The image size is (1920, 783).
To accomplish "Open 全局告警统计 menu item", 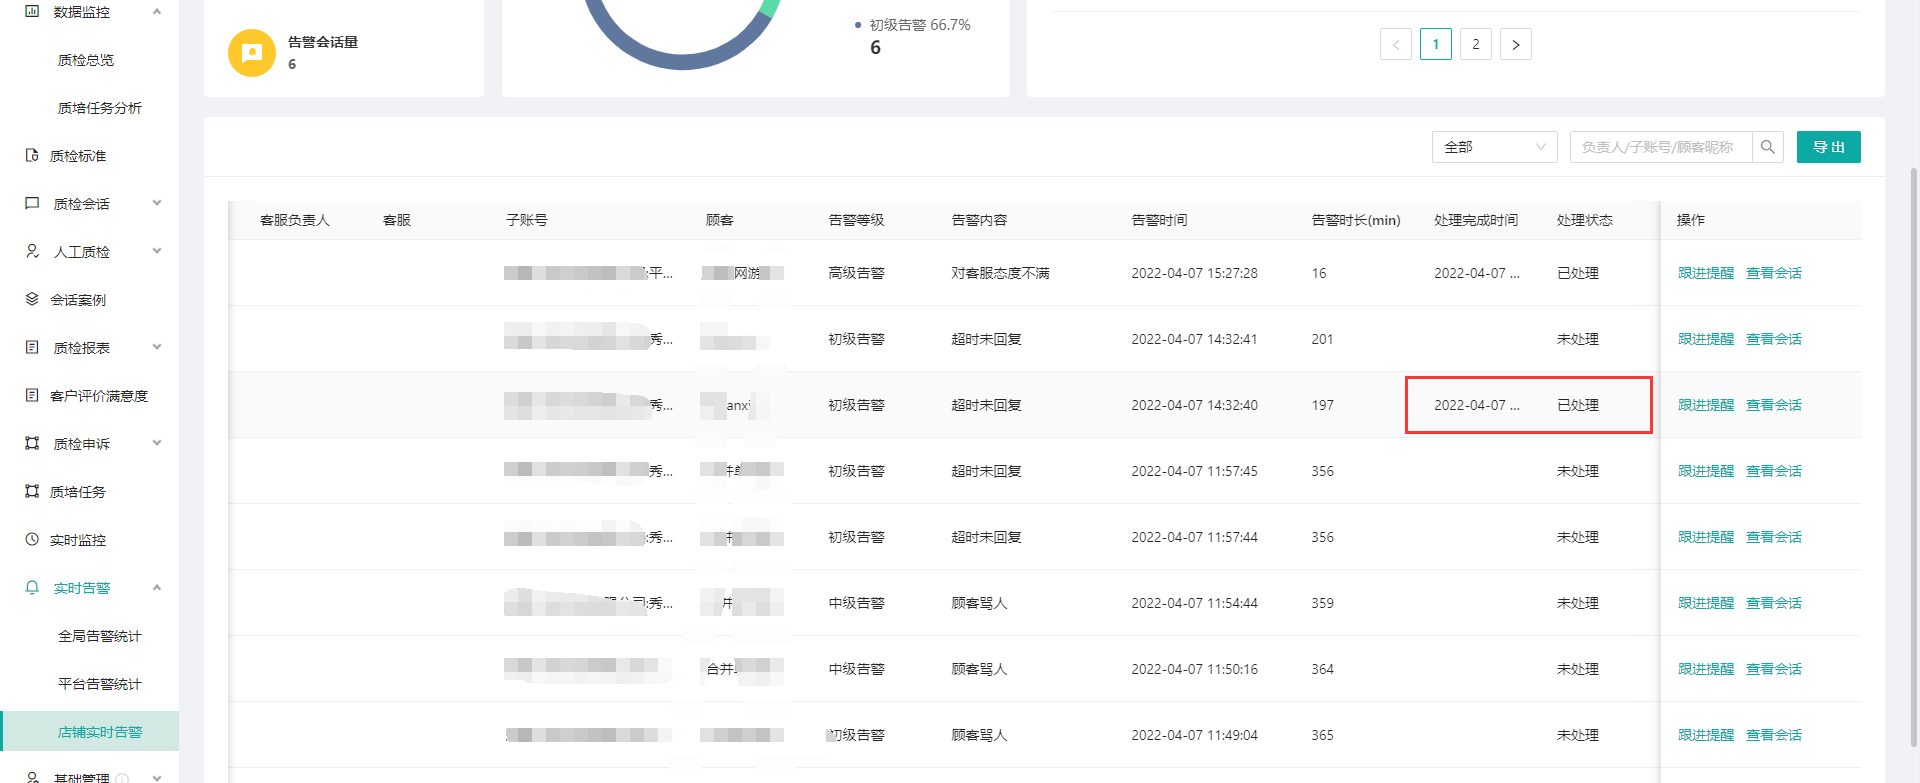I will coord(100,636).
